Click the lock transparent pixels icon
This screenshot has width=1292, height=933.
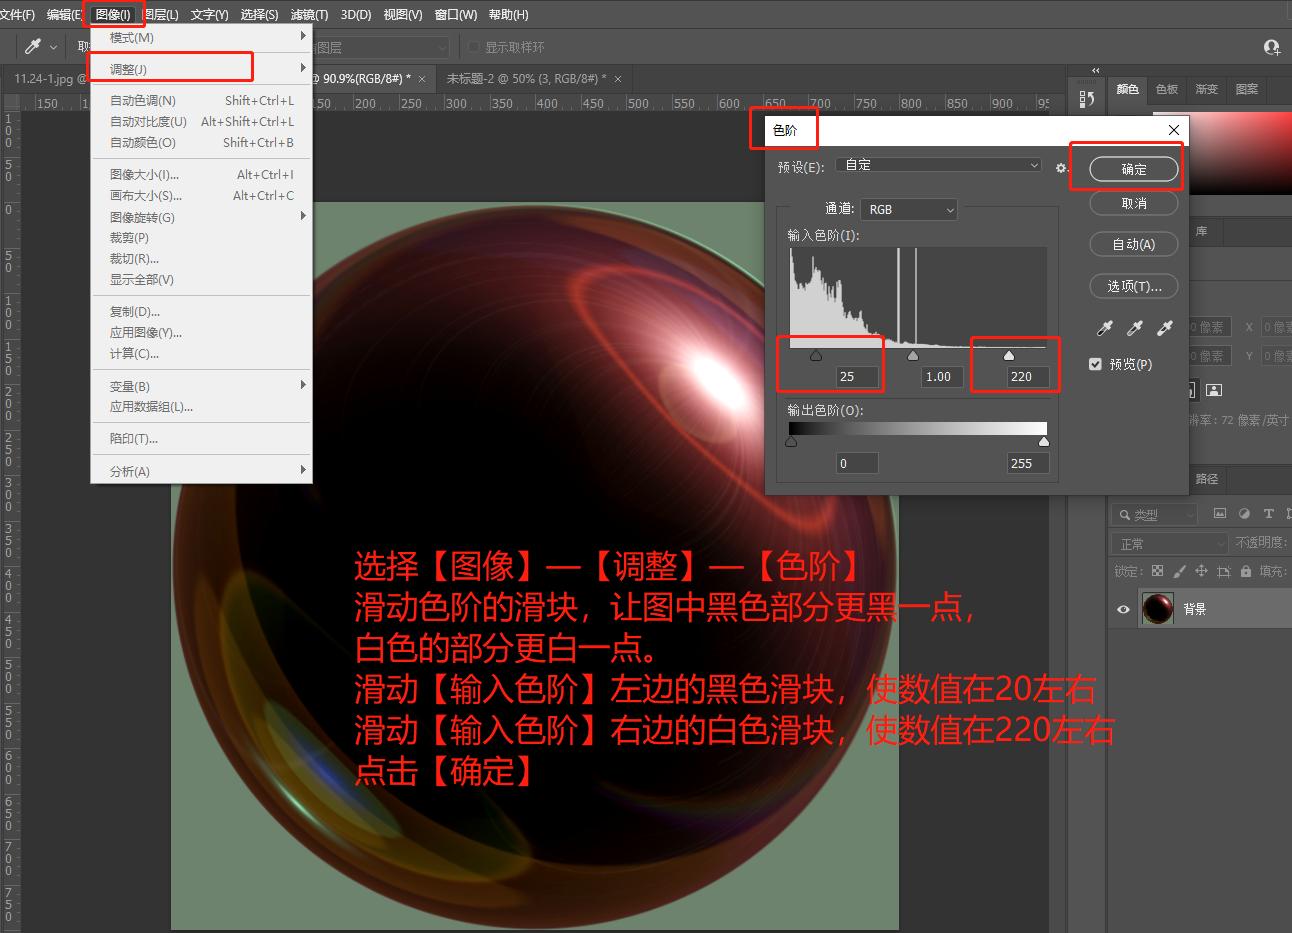(1157, 571)
